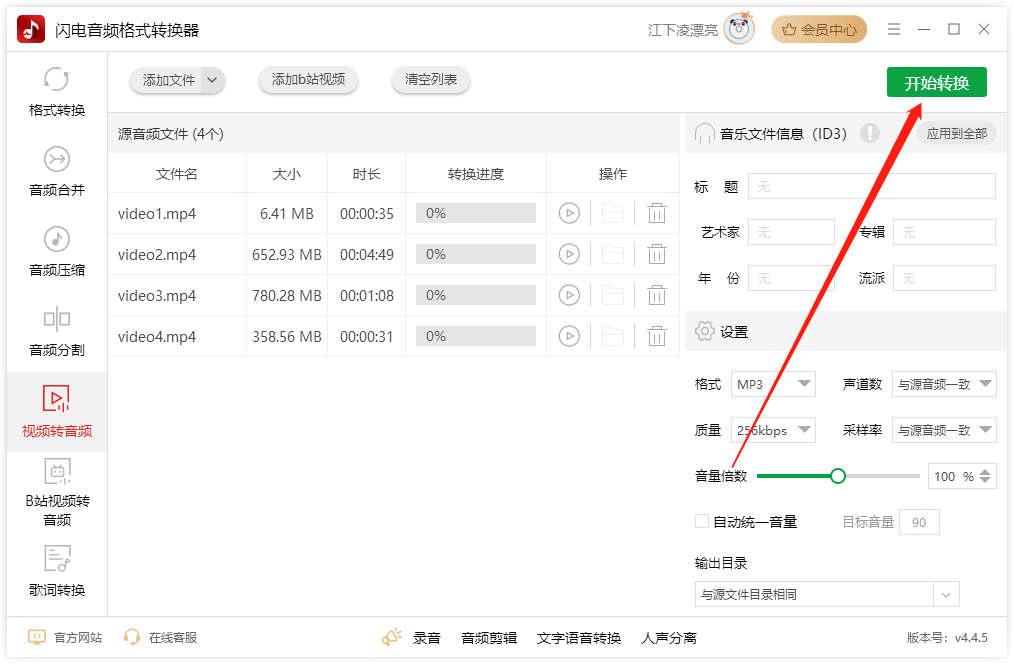This screenshot has width=1014, height=664.
Task: Open the 格式转换 format conversion tool
Action: pyautogui.click(x=57, y=91)
